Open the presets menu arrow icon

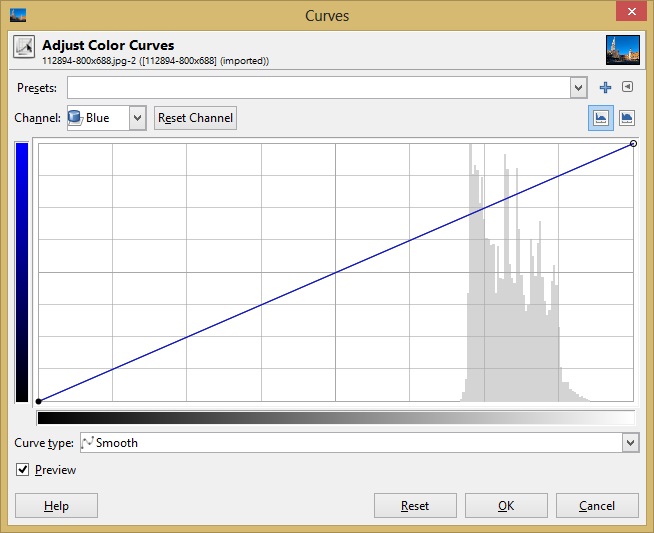pos(627,88)
